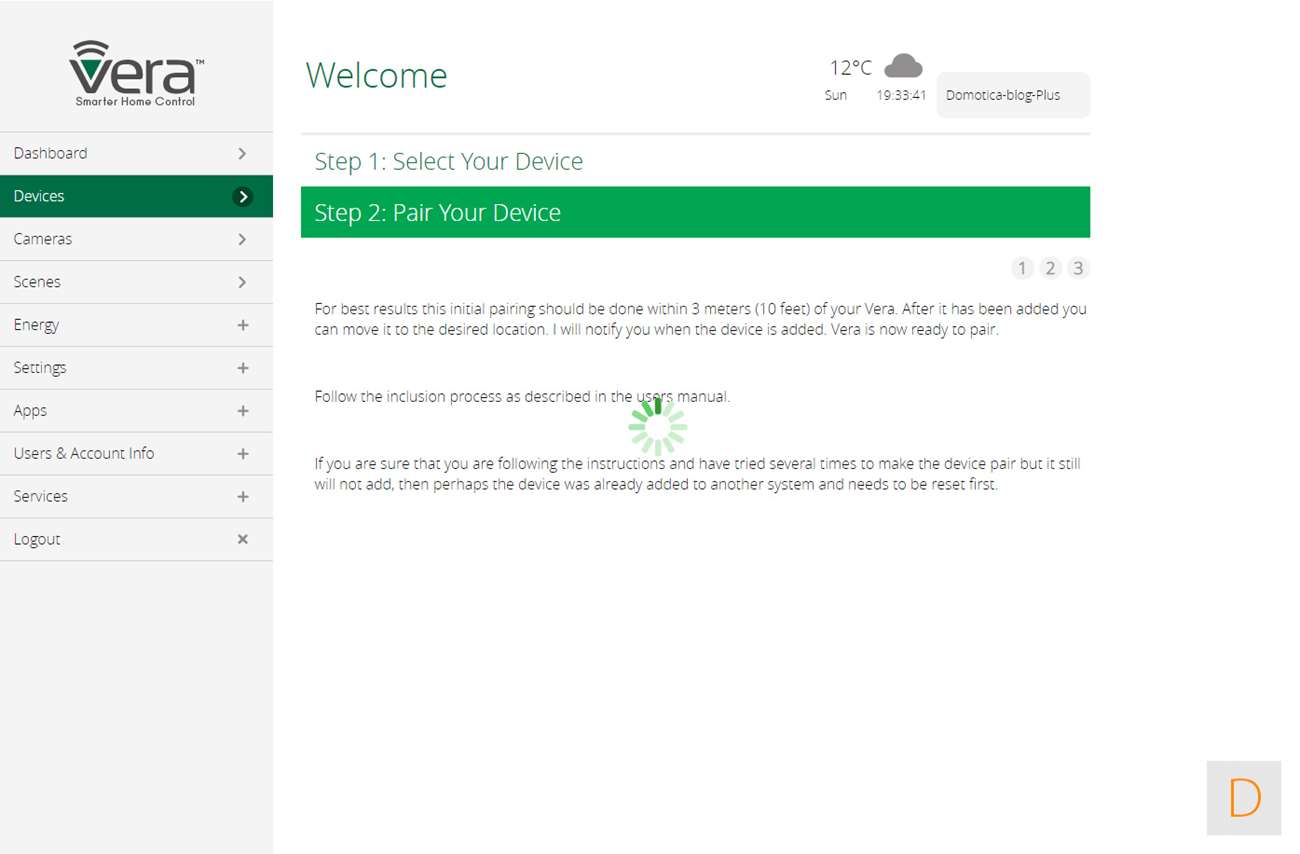The width and height of the screenshot is (1300, 854).
Task: Click the Domotica-blog-Plus controller box
Action: 1012,96
